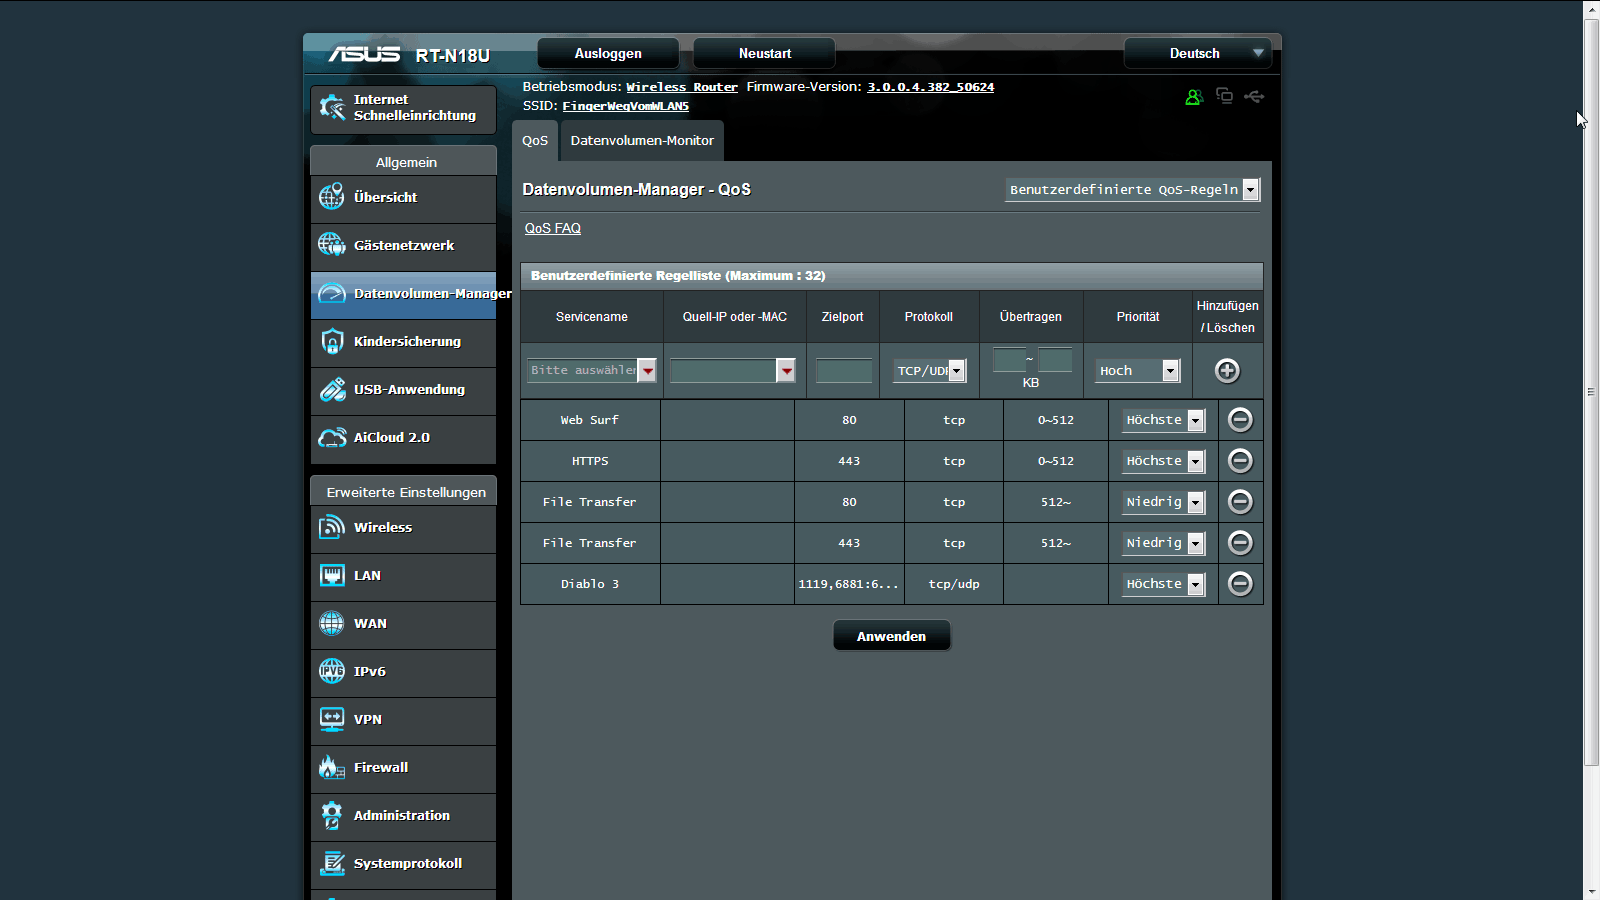Change priority of Web Surf rule
The width and height of the screenshot is (1600, 900).
tap(1164, 420)
